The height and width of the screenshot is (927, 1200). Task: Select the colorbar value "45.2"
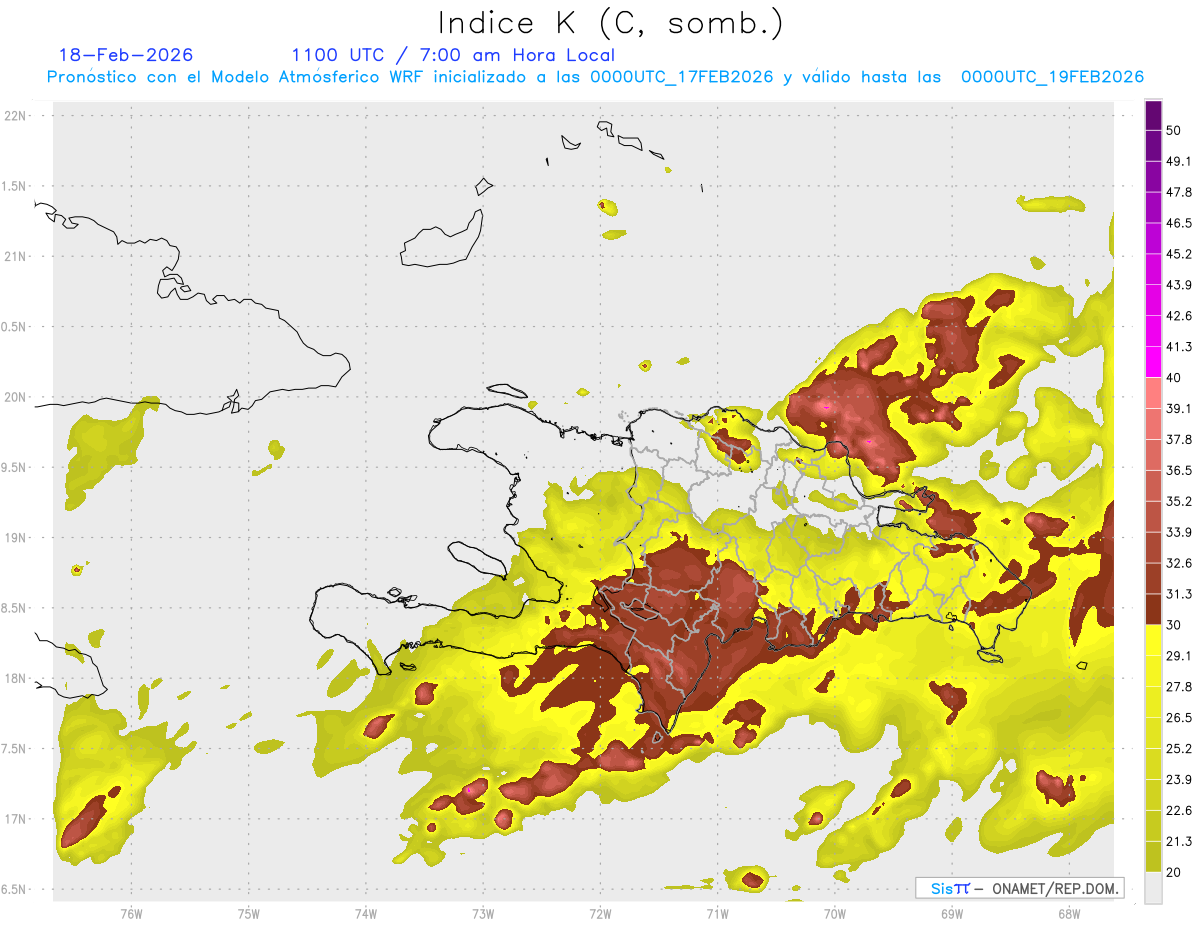pos(1179,254)
